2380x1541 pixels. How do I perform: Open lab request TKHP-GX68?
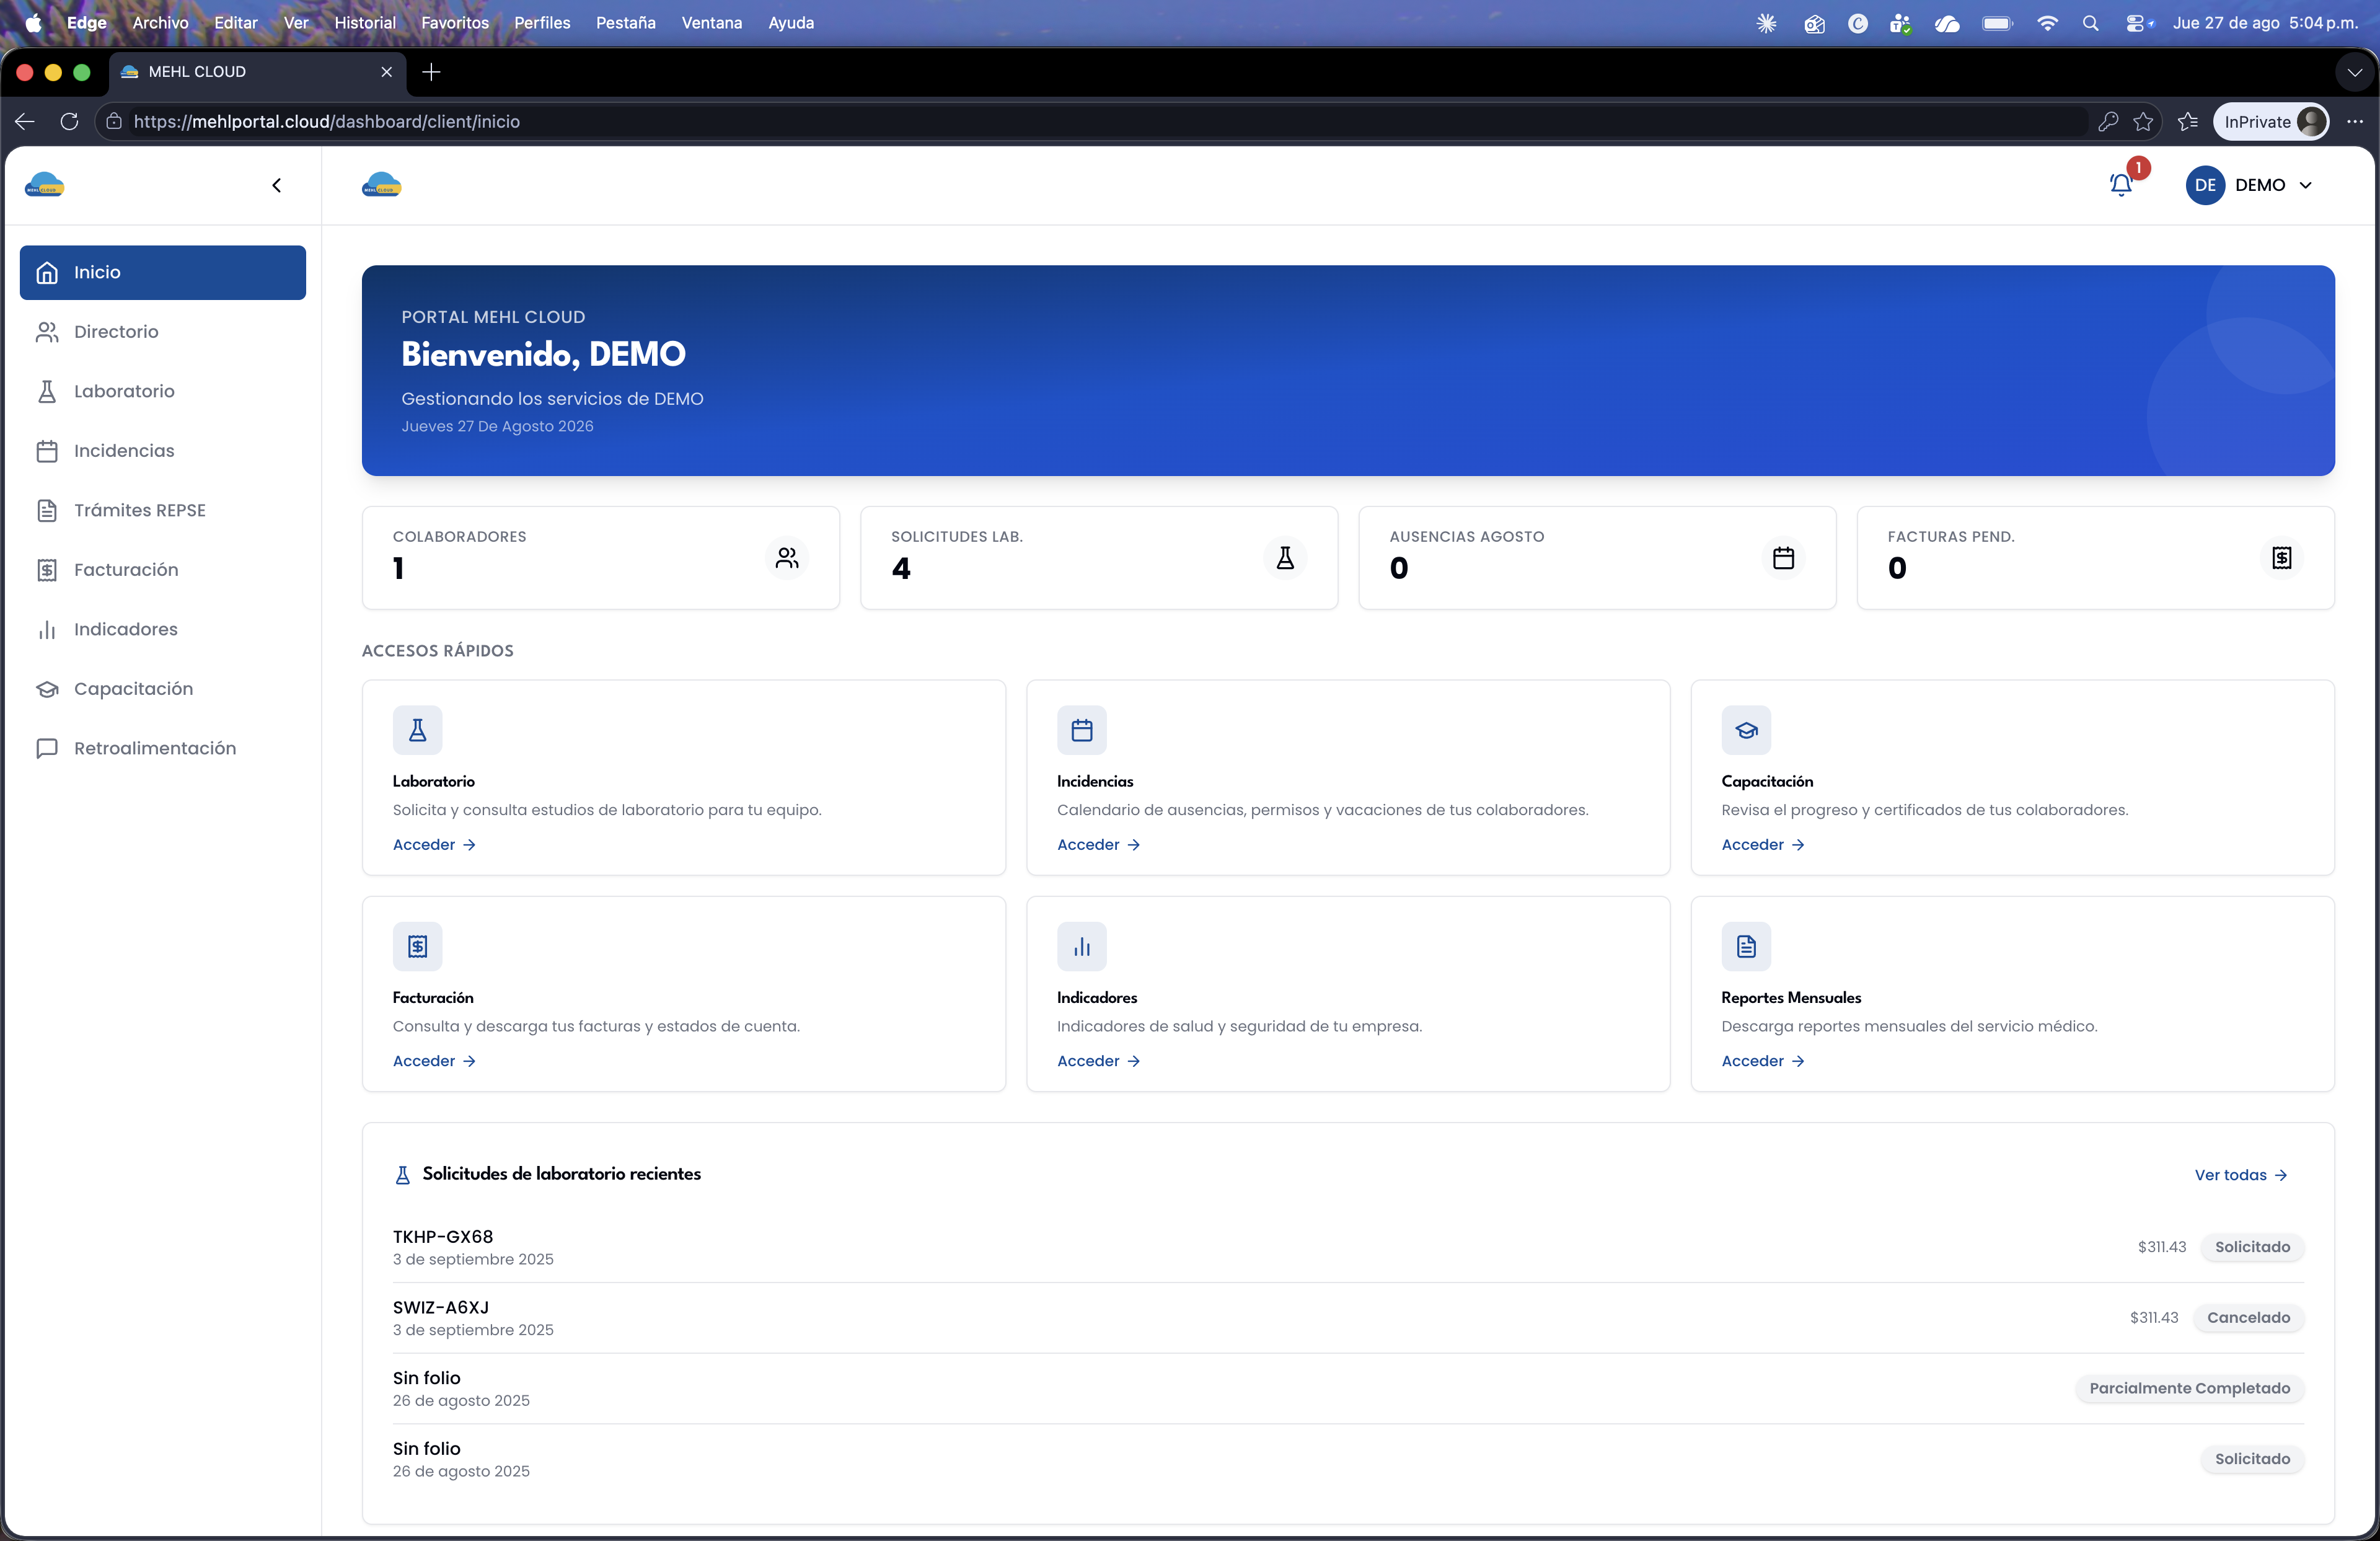pos(1348,1247)
